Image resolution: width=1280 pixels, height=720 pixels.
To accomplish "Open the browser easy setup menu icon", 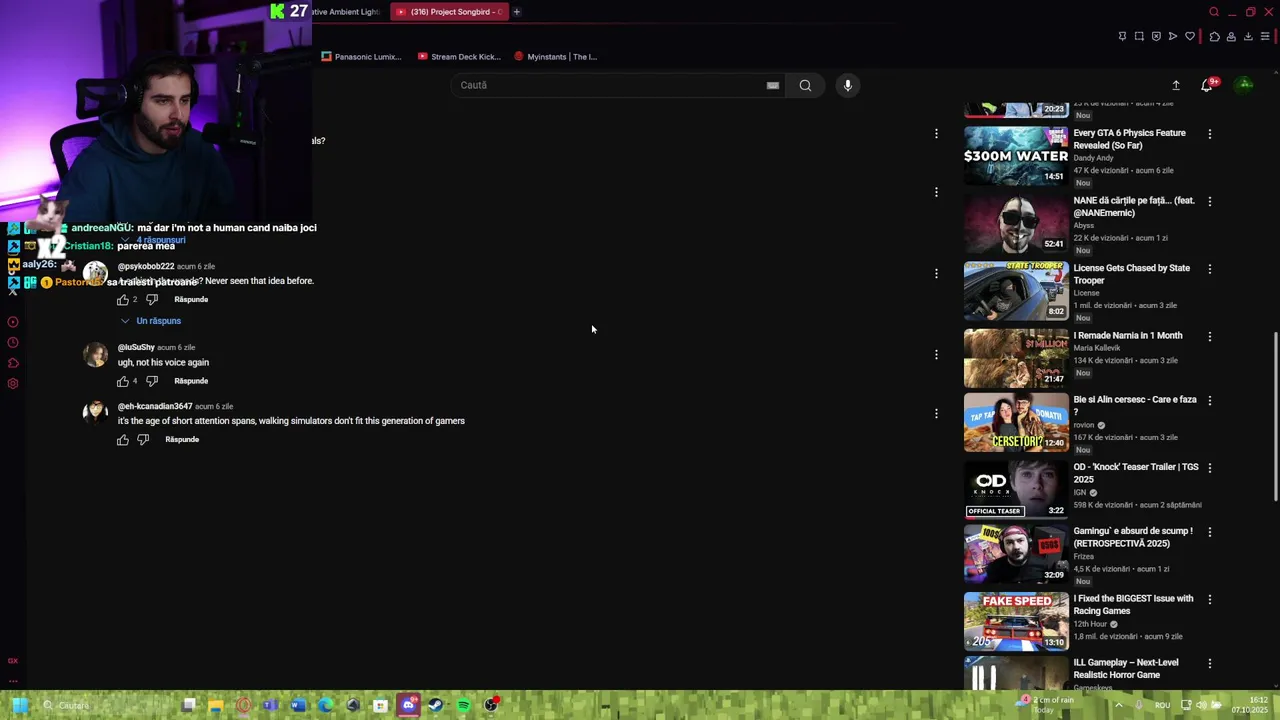I will click(x=1265, y=36).
